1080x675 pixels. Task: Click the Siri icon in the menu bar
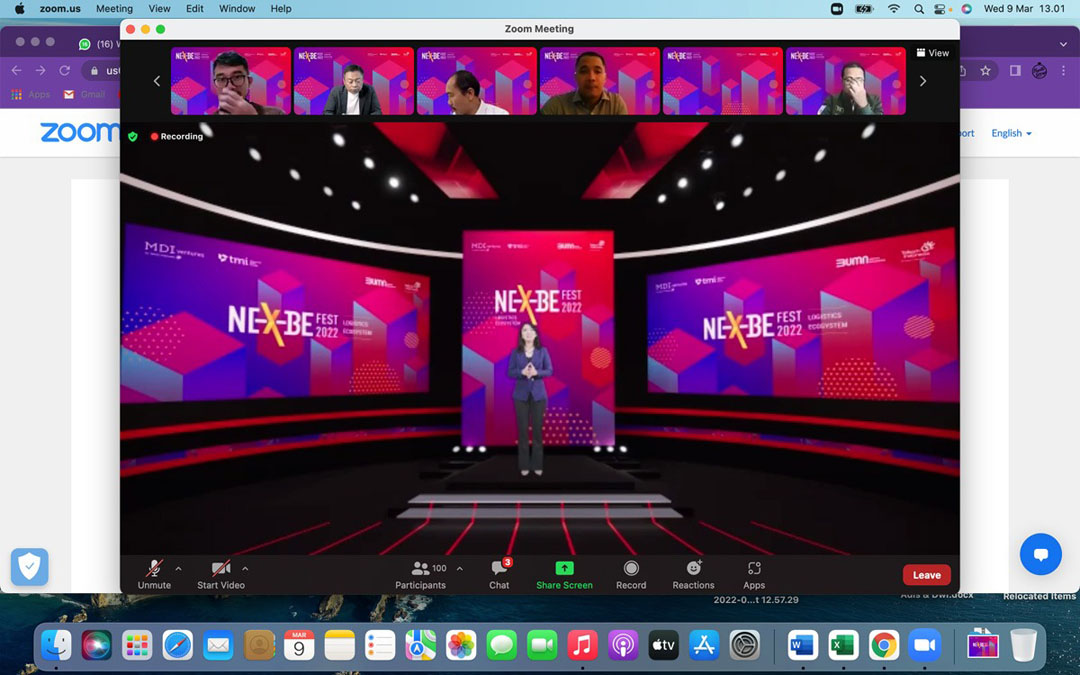coord(966,9)
